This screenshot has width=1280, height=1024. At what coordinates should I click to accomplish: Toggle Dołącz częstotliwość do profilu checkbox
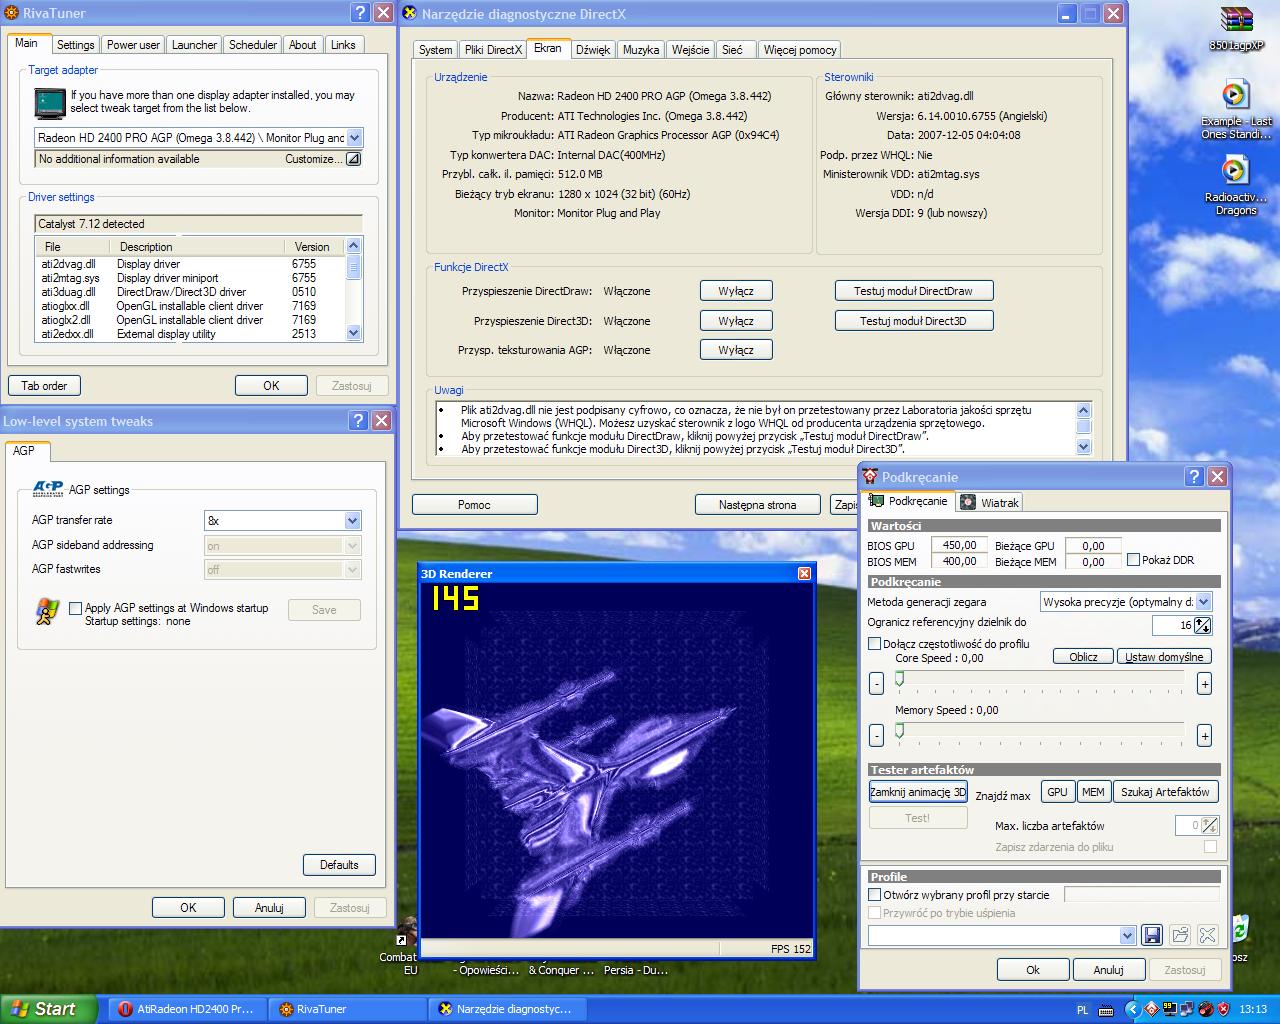(x=875, y=644)
